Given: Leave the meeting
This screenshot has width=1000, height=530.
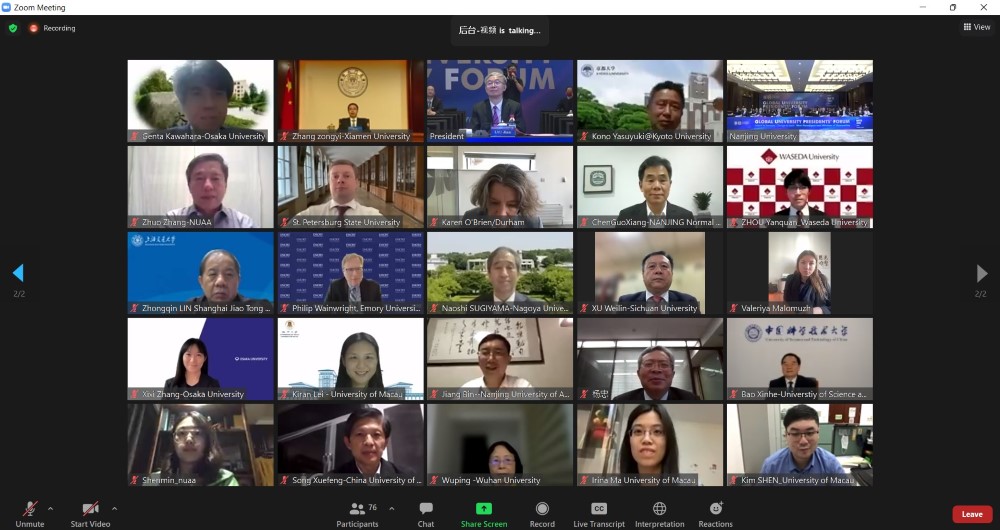Looking at the screenshot, I should 971,514.
